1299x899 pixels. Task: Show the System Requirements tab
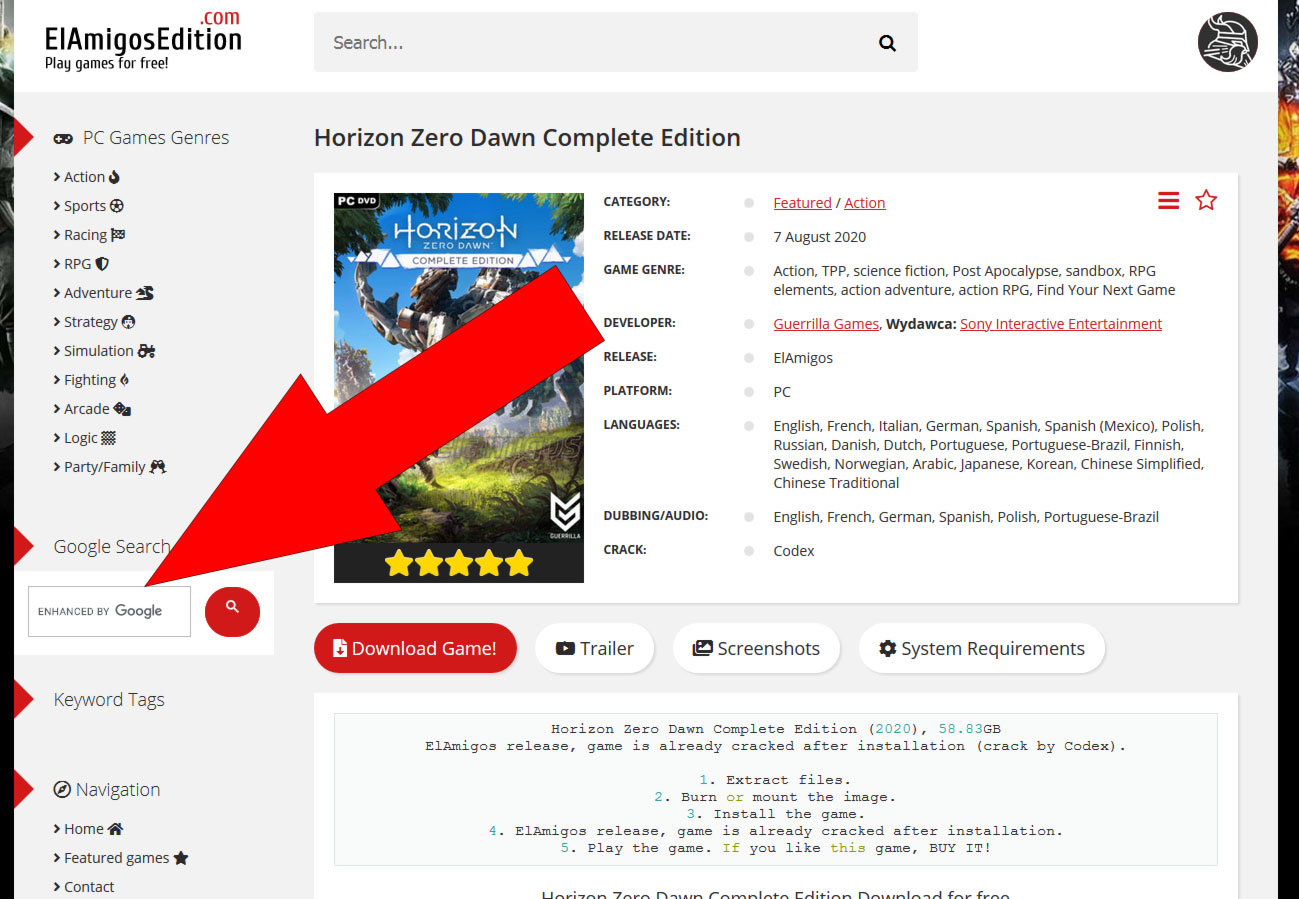pyautogui.click(x=981, y=649)
